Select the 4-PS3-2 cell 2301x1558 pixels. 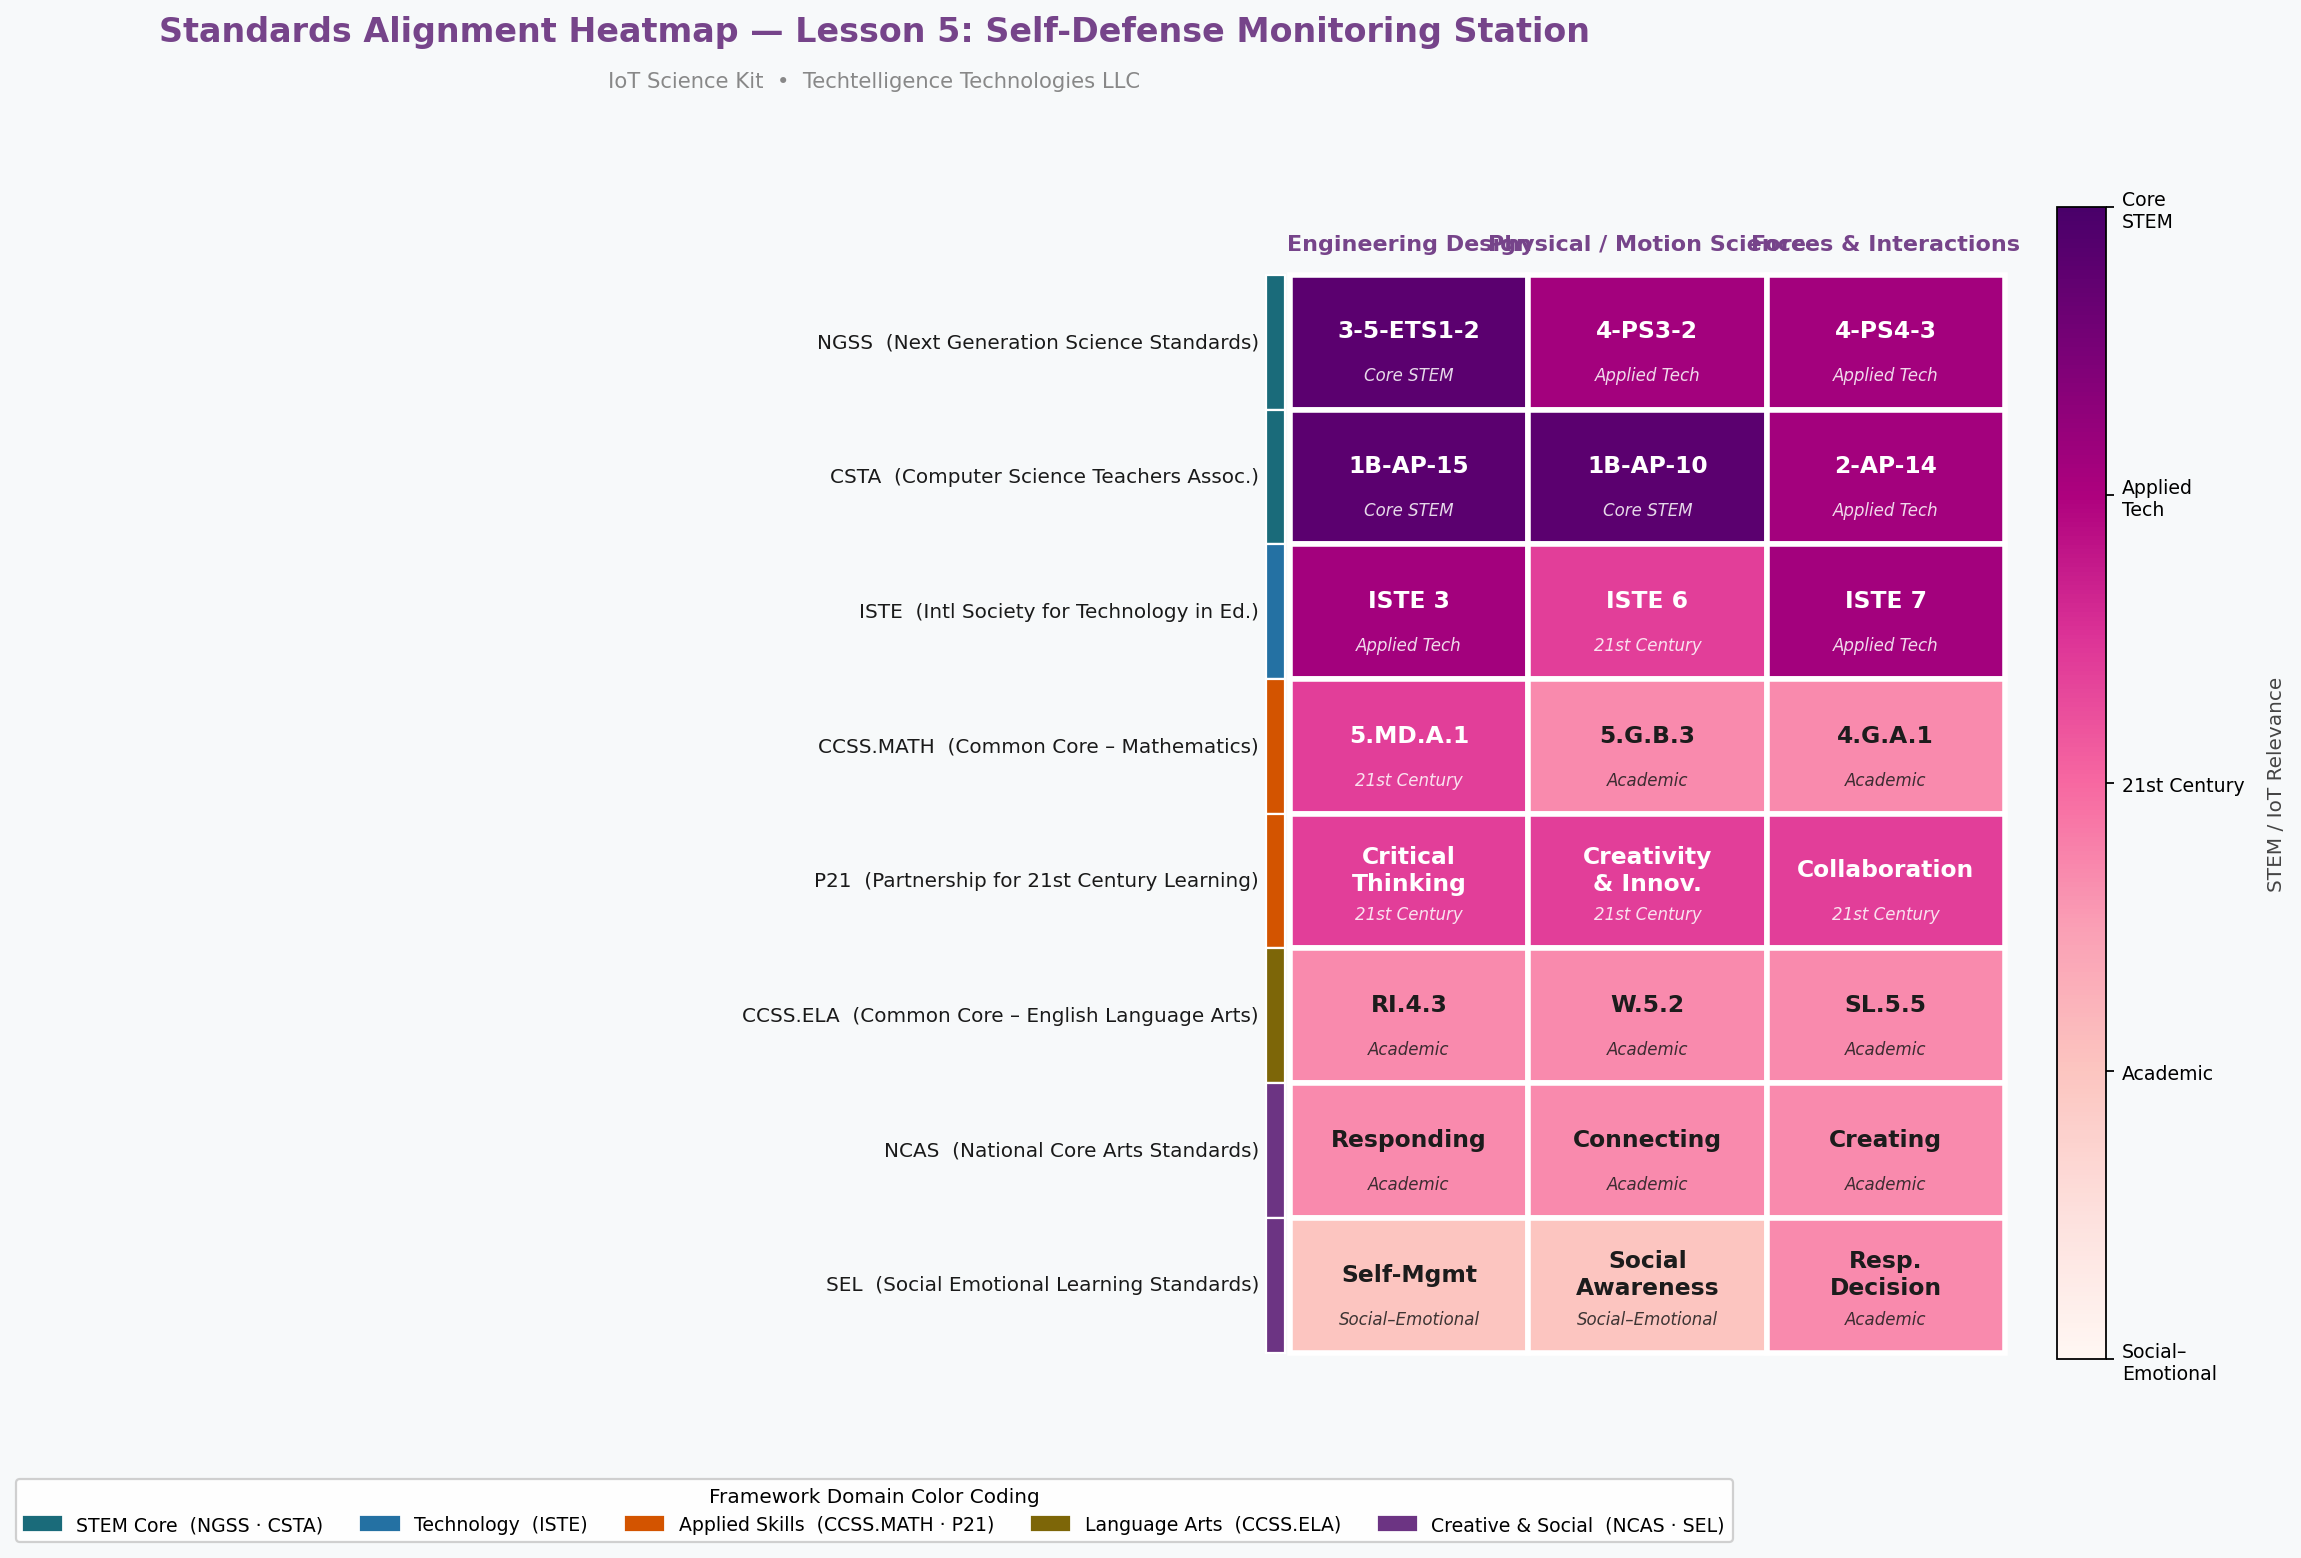pos(1647,342)
